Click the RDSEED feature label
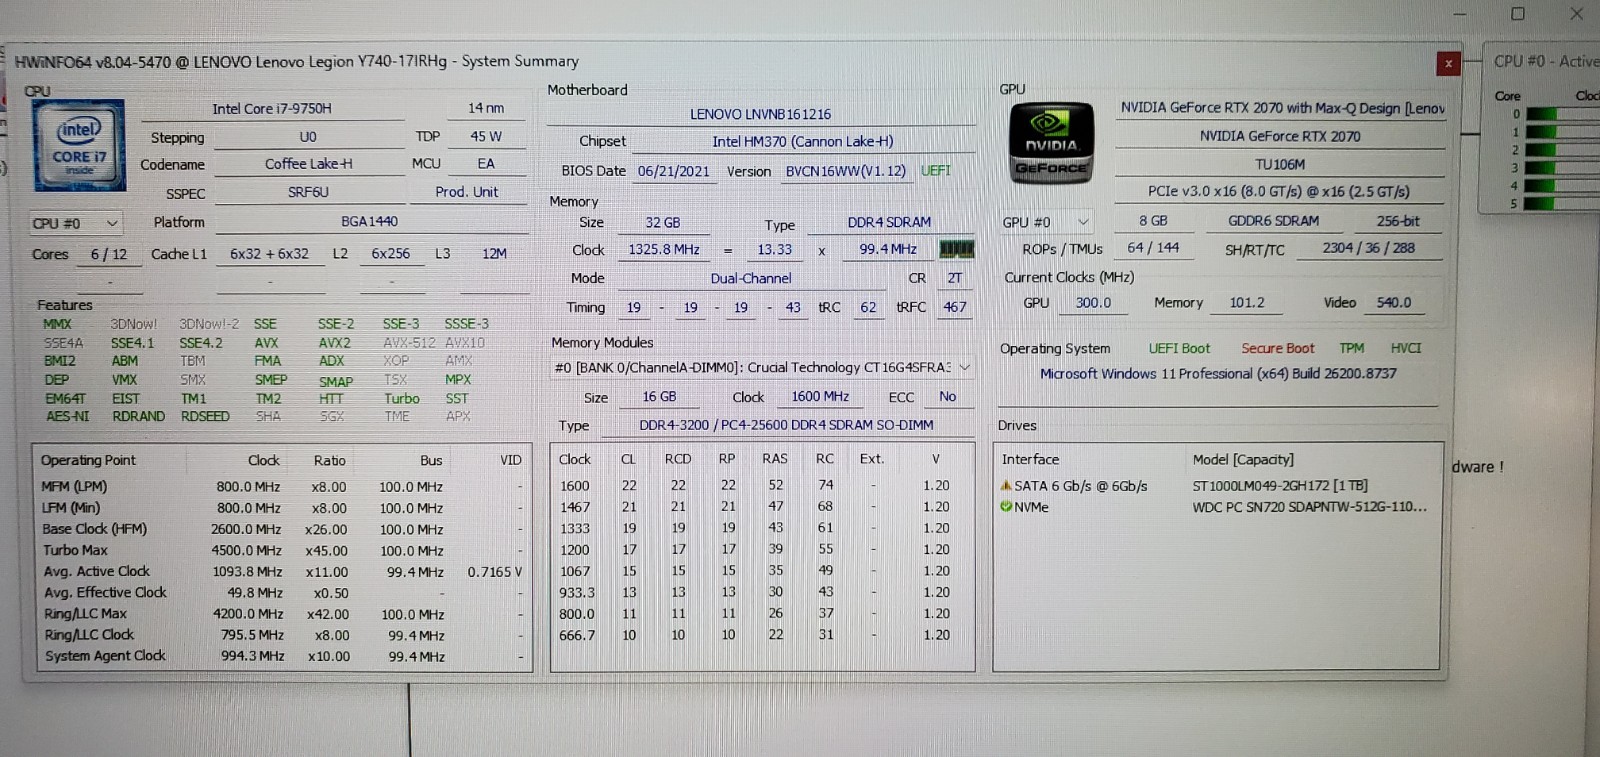 pos(205,416)
